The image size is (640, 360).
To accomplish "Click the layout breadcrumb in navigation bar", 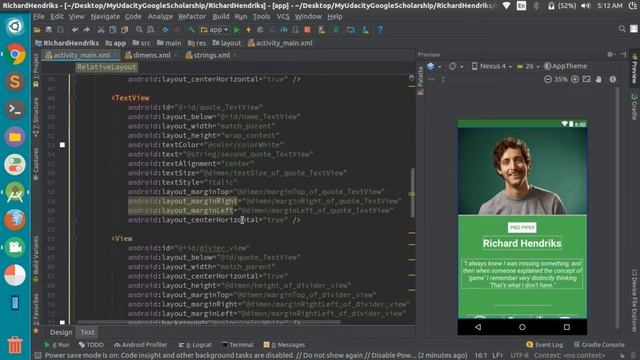I will [x=227, y=43].
